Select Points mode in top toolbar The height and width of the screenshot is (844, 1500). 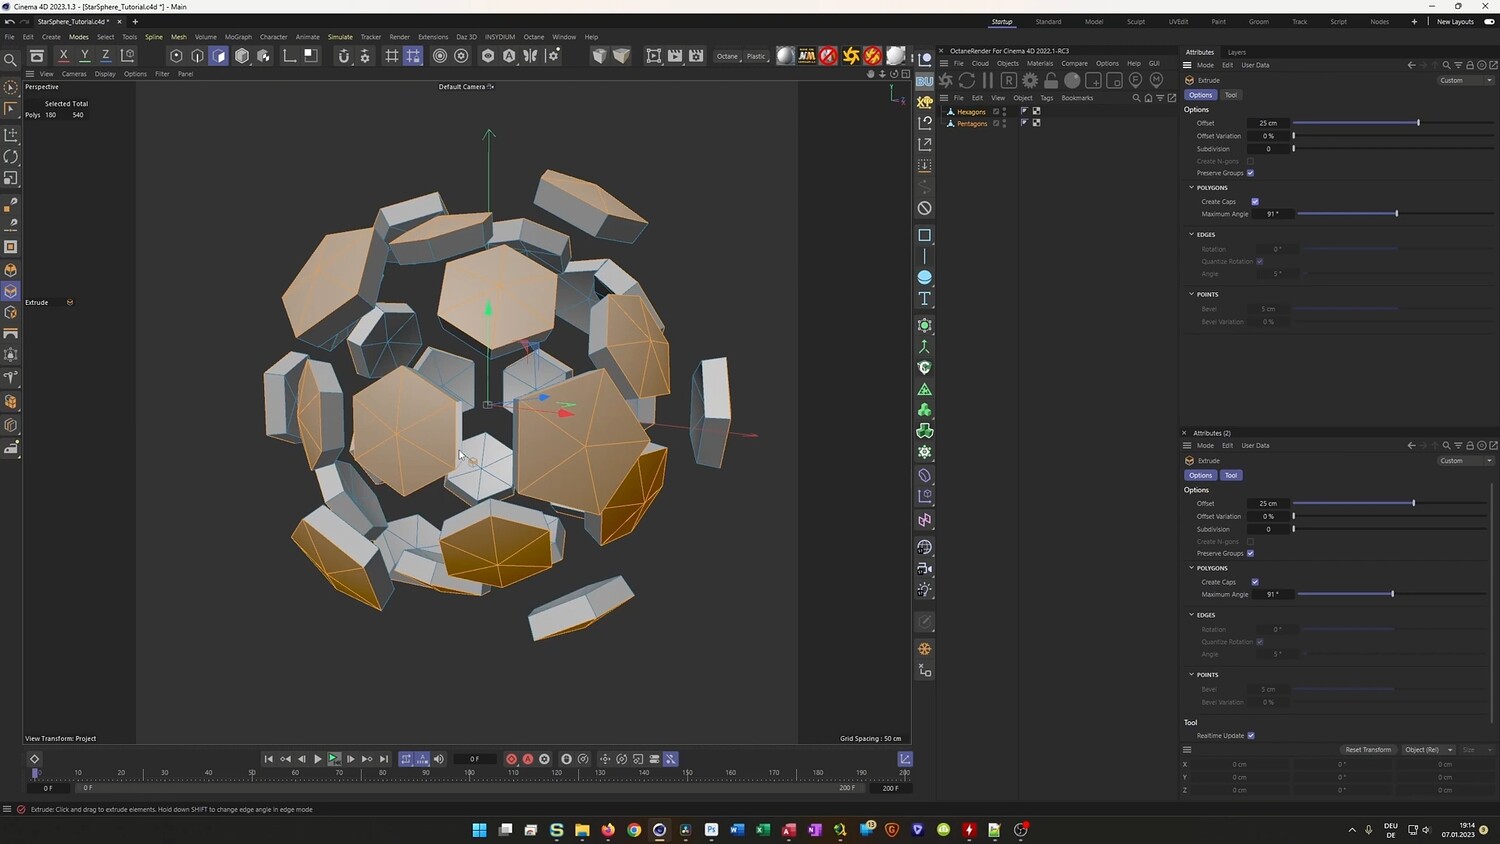coord(176,56)
